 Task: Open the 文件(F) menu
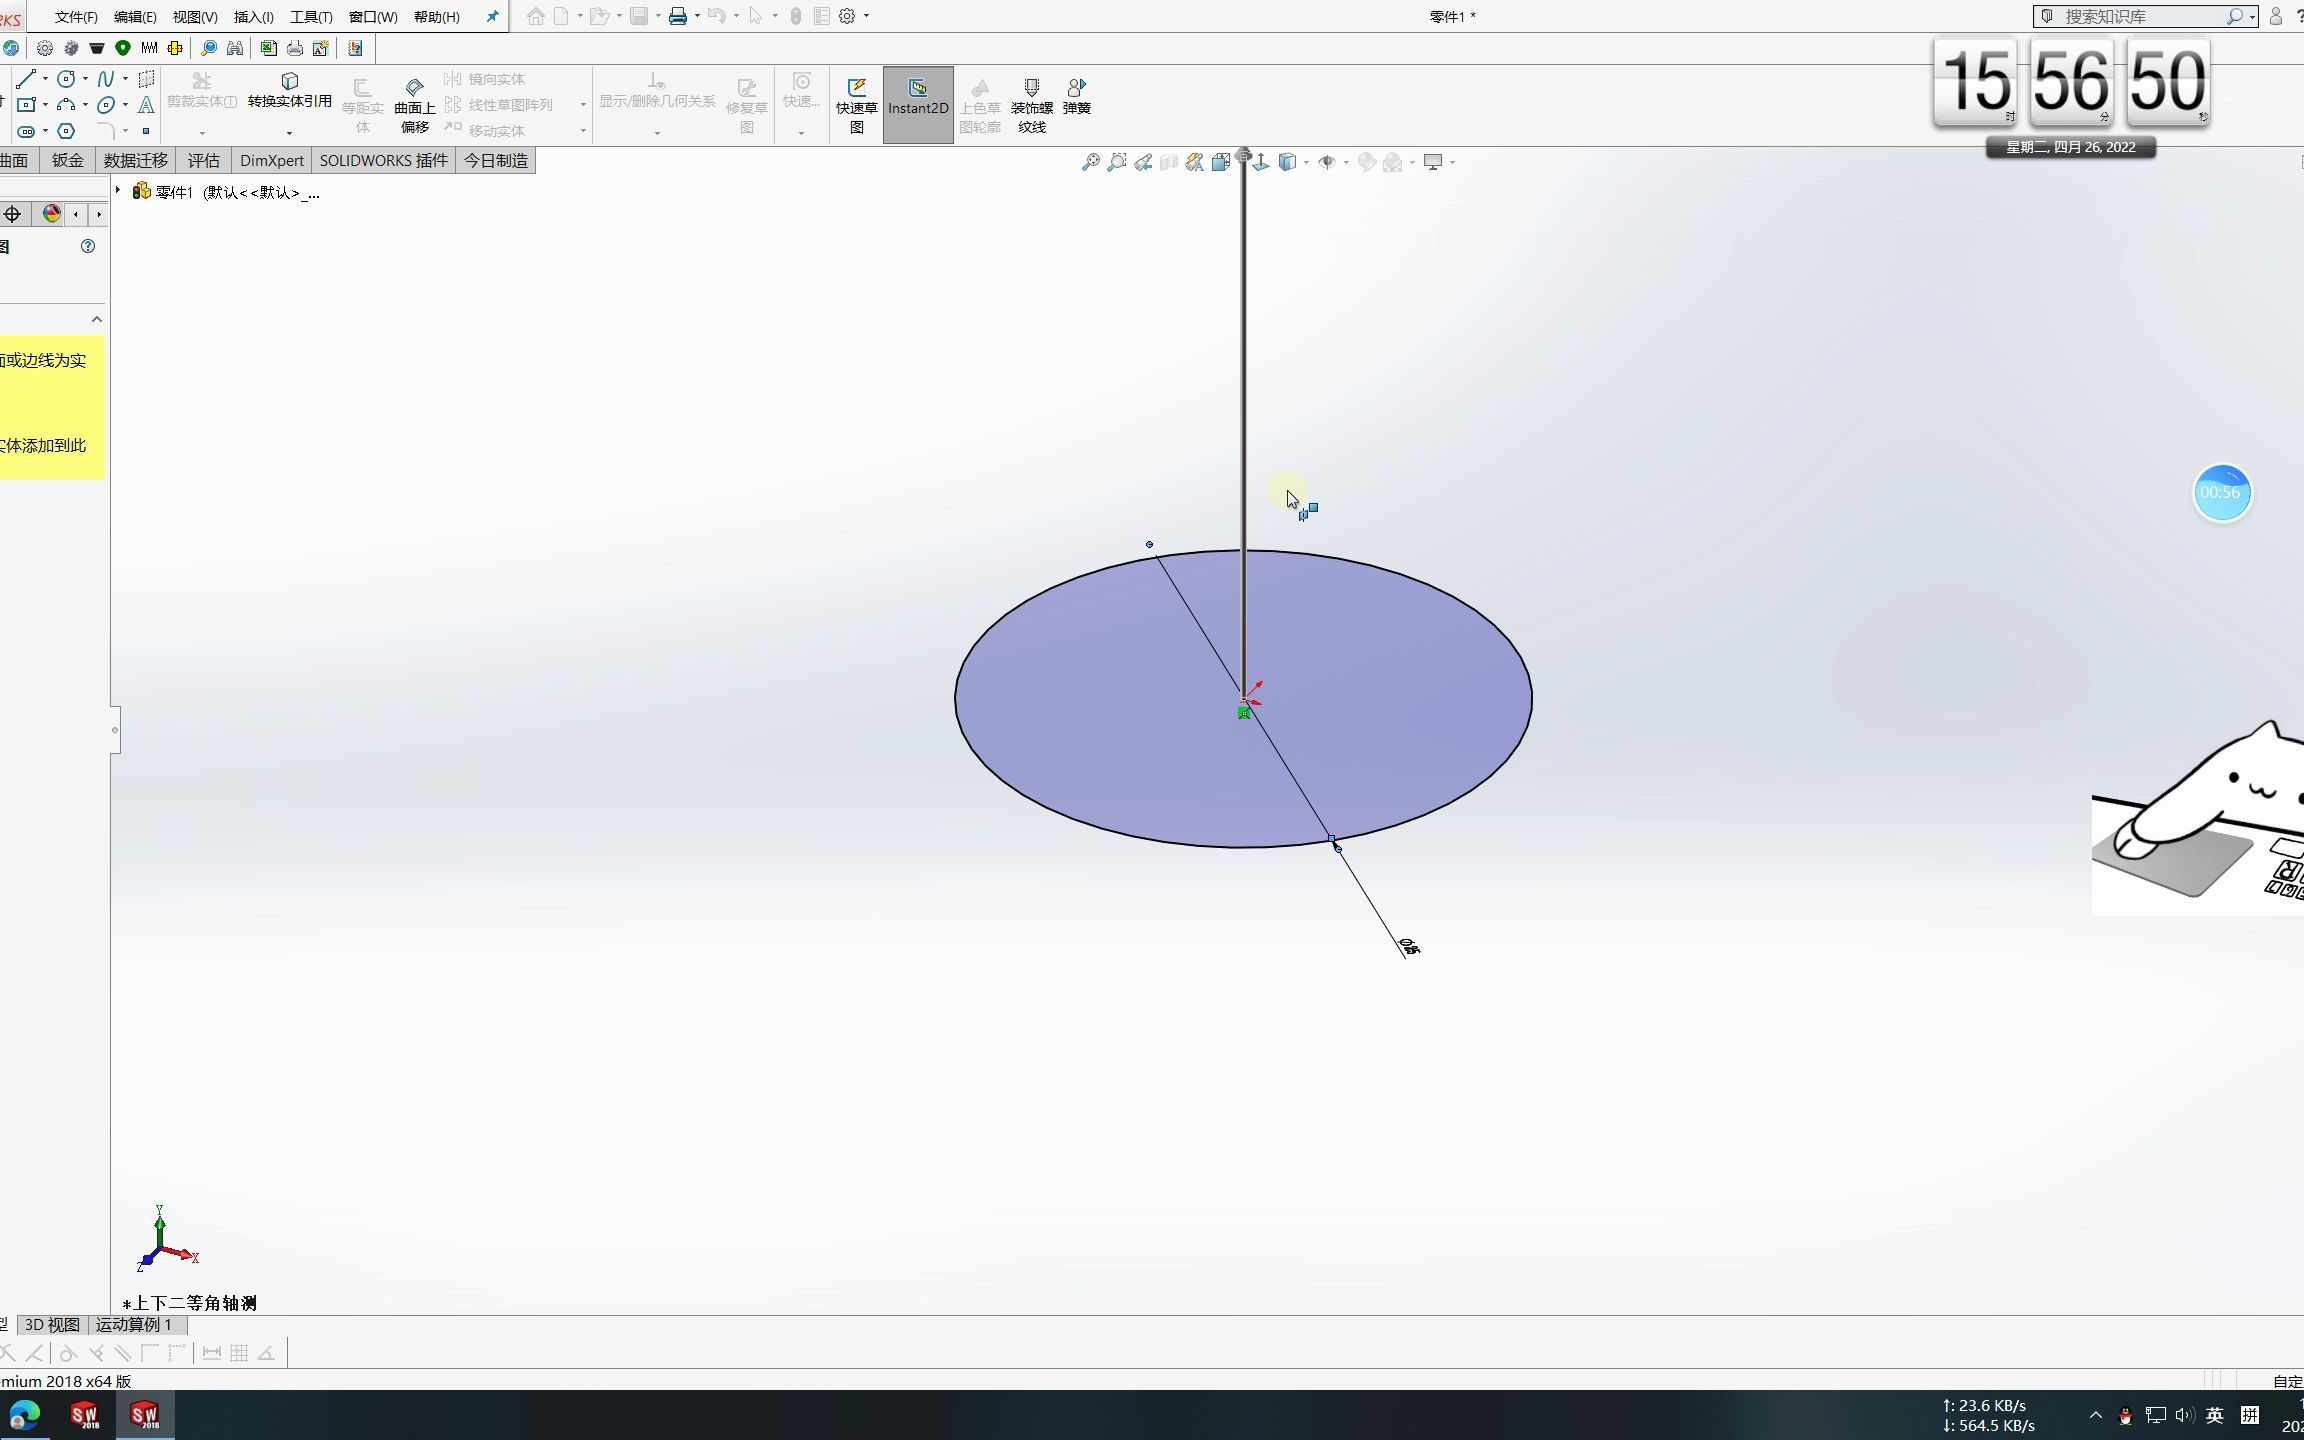pyautogui.click(x=76, y=17)
